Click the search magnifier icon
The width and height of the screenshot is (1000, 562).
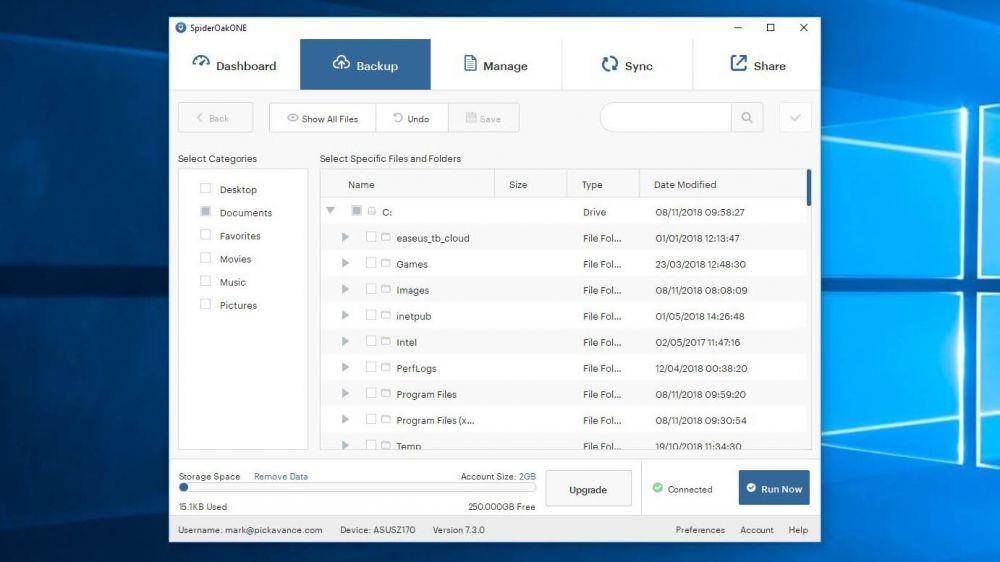click(747, 117)
